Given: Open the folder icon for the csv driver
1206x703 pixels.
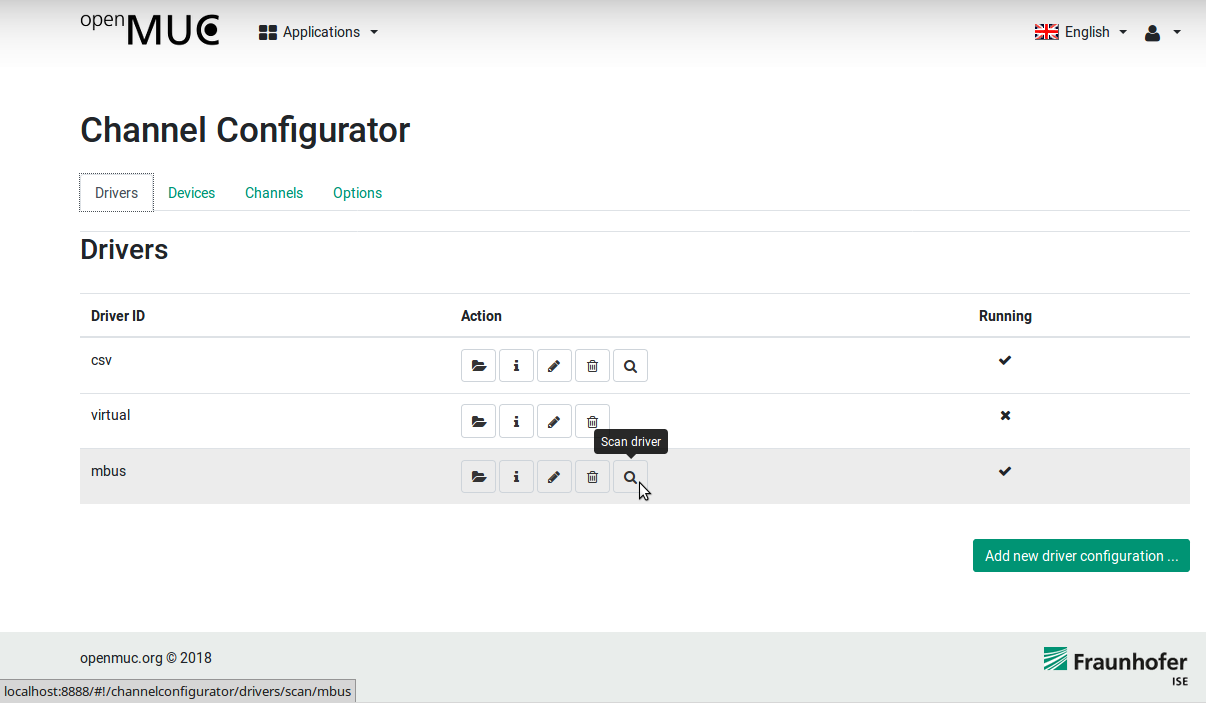Looking at the screenshot, I should click(478, 365).
